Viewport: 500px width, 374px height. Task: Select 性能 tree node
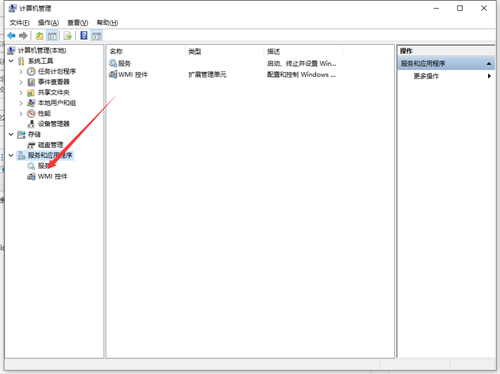click(x=44, y=113)
